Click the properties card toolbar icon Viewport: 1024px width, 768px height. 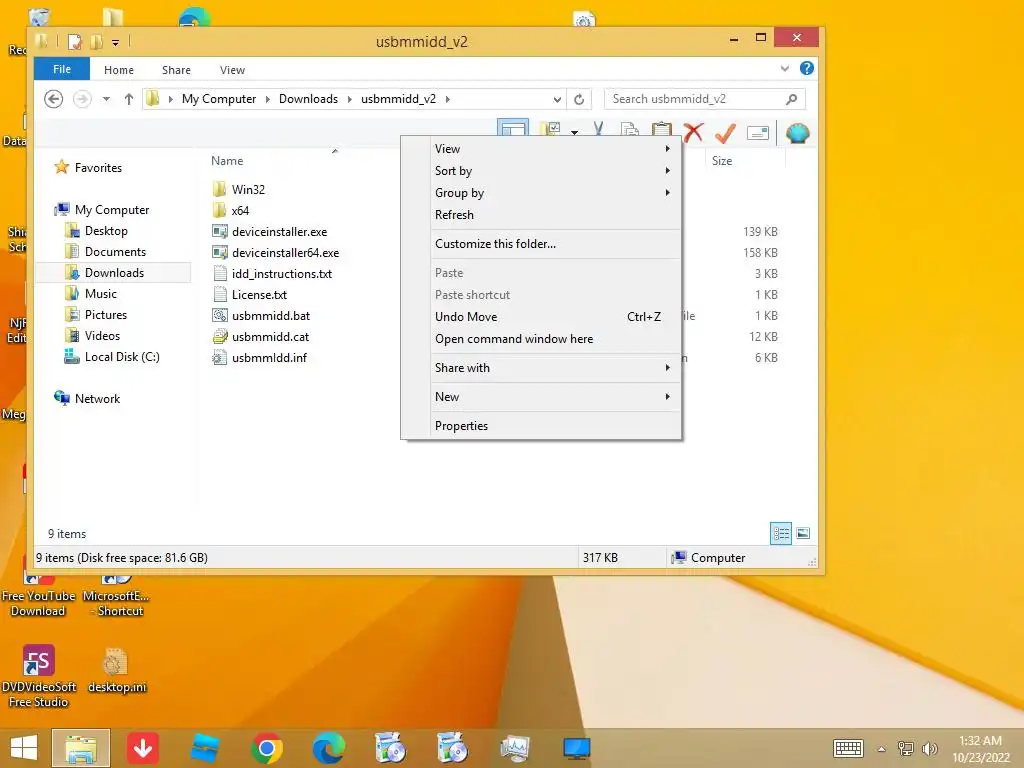click(758, 133)
